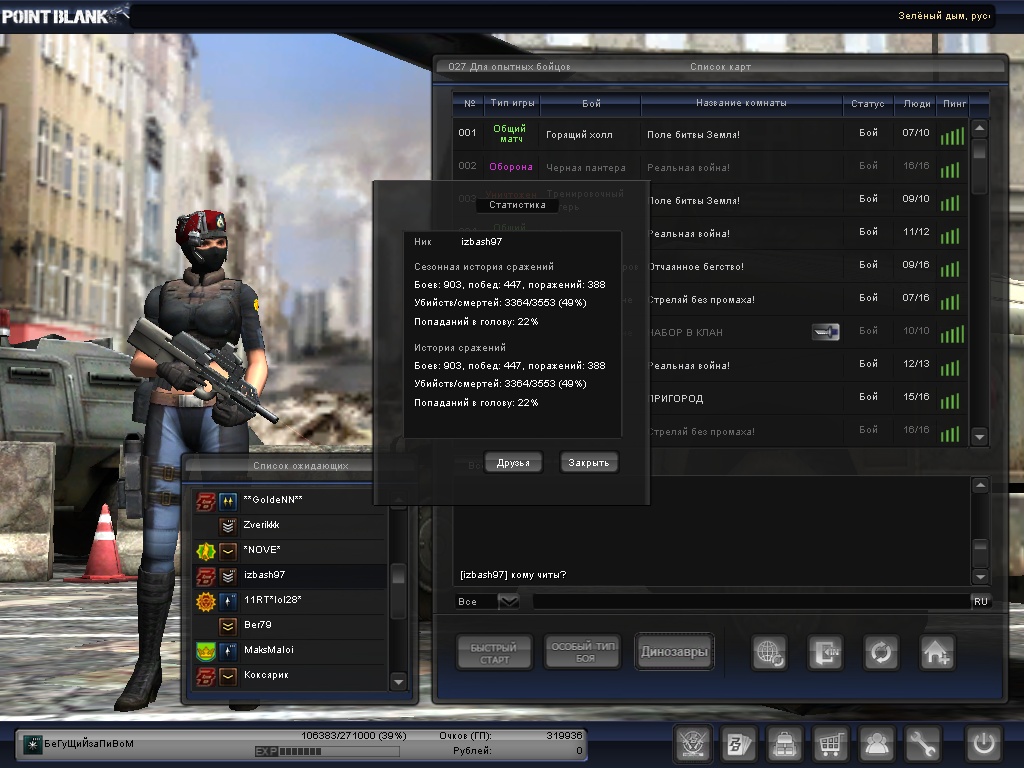This screenshot has height=768, width=1024.
Task: Click the Быстрый старт button
Action: pyautogui.click(x=494, y=652)
